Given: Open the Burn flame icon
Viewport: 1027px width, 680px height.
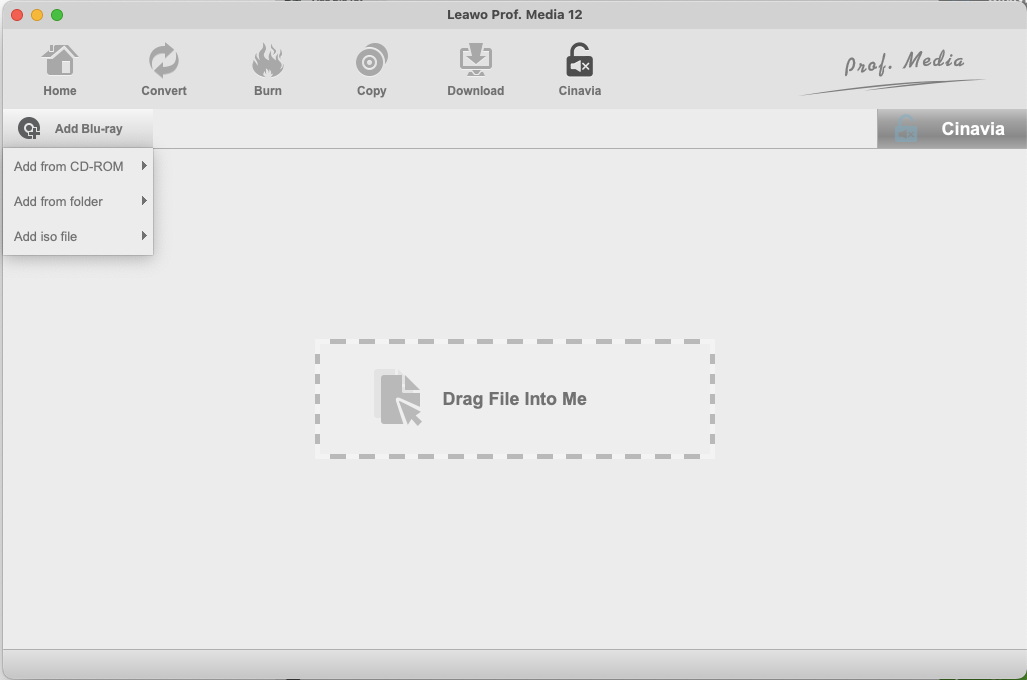Looking at the screenshot, I should 268,60.
